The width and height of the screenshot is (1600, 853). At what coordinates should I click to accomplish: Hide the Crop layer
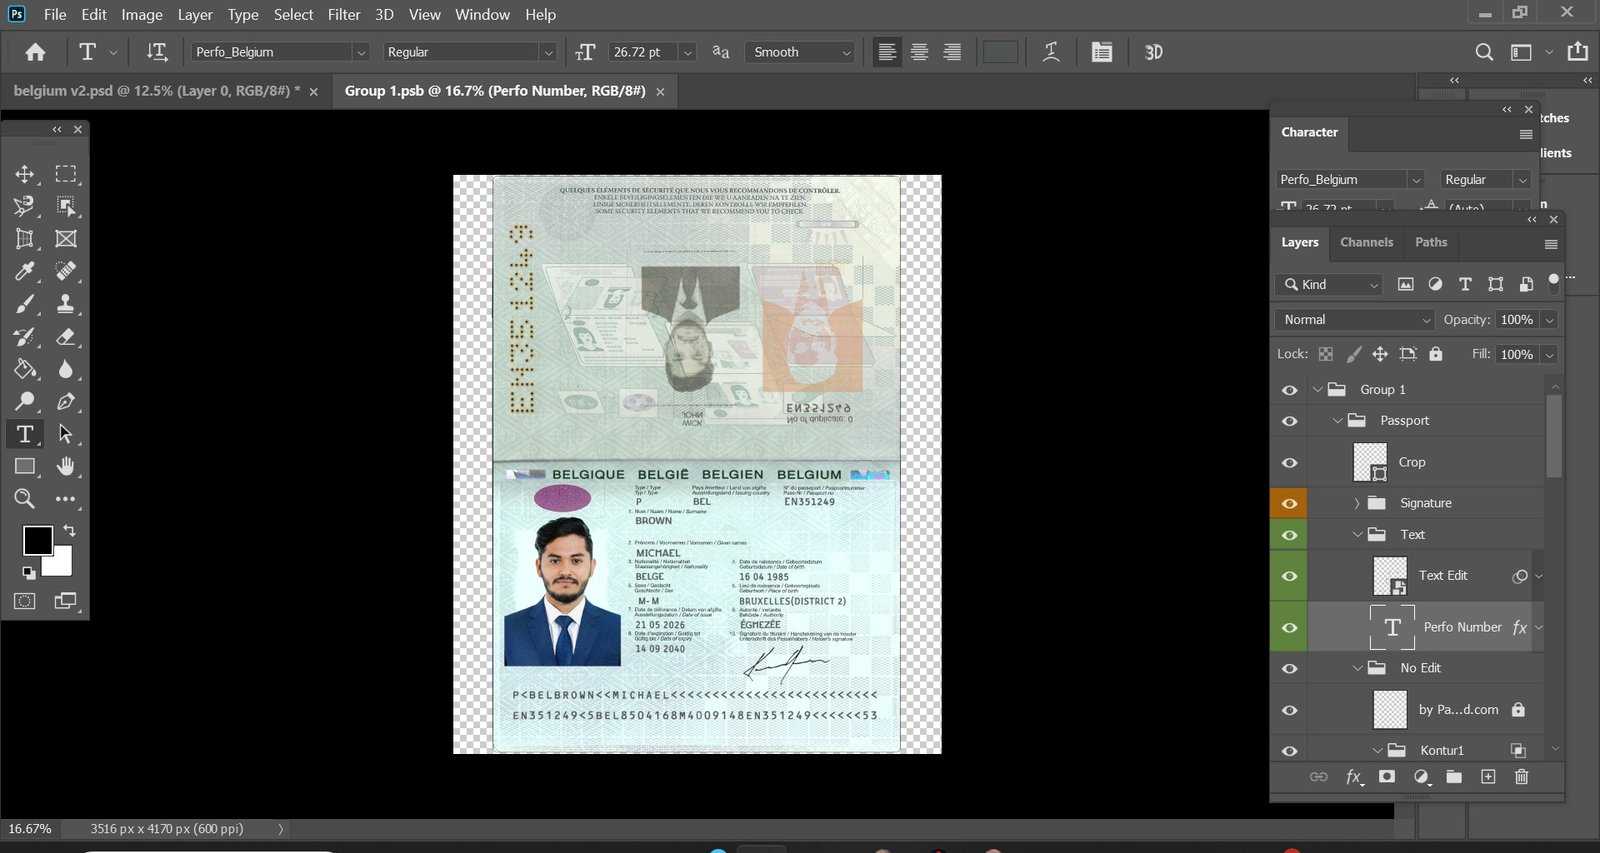[1289, 463]
